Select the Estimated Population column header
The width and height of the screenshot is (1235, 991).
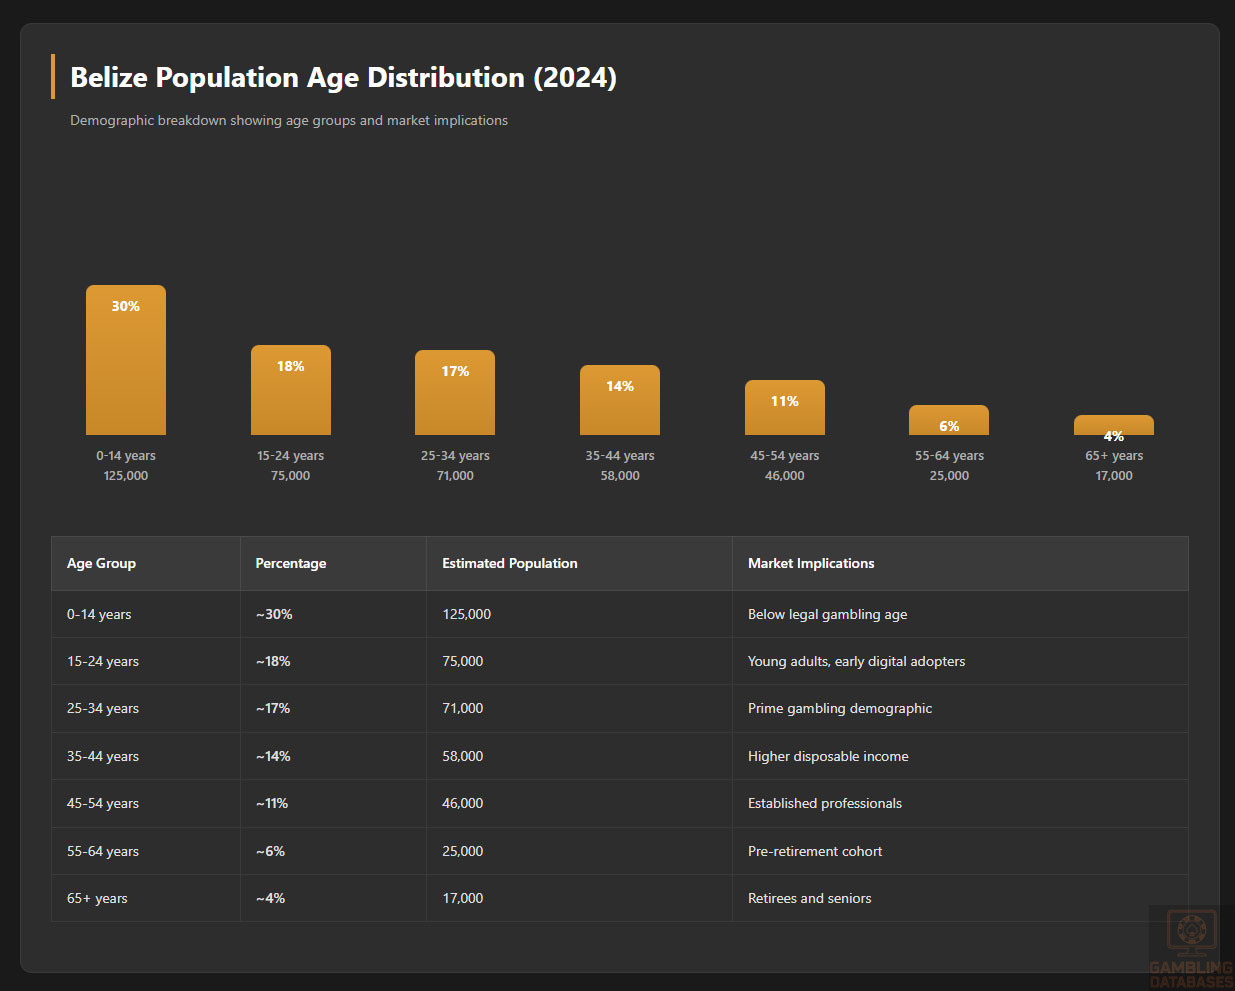point(510,563)
